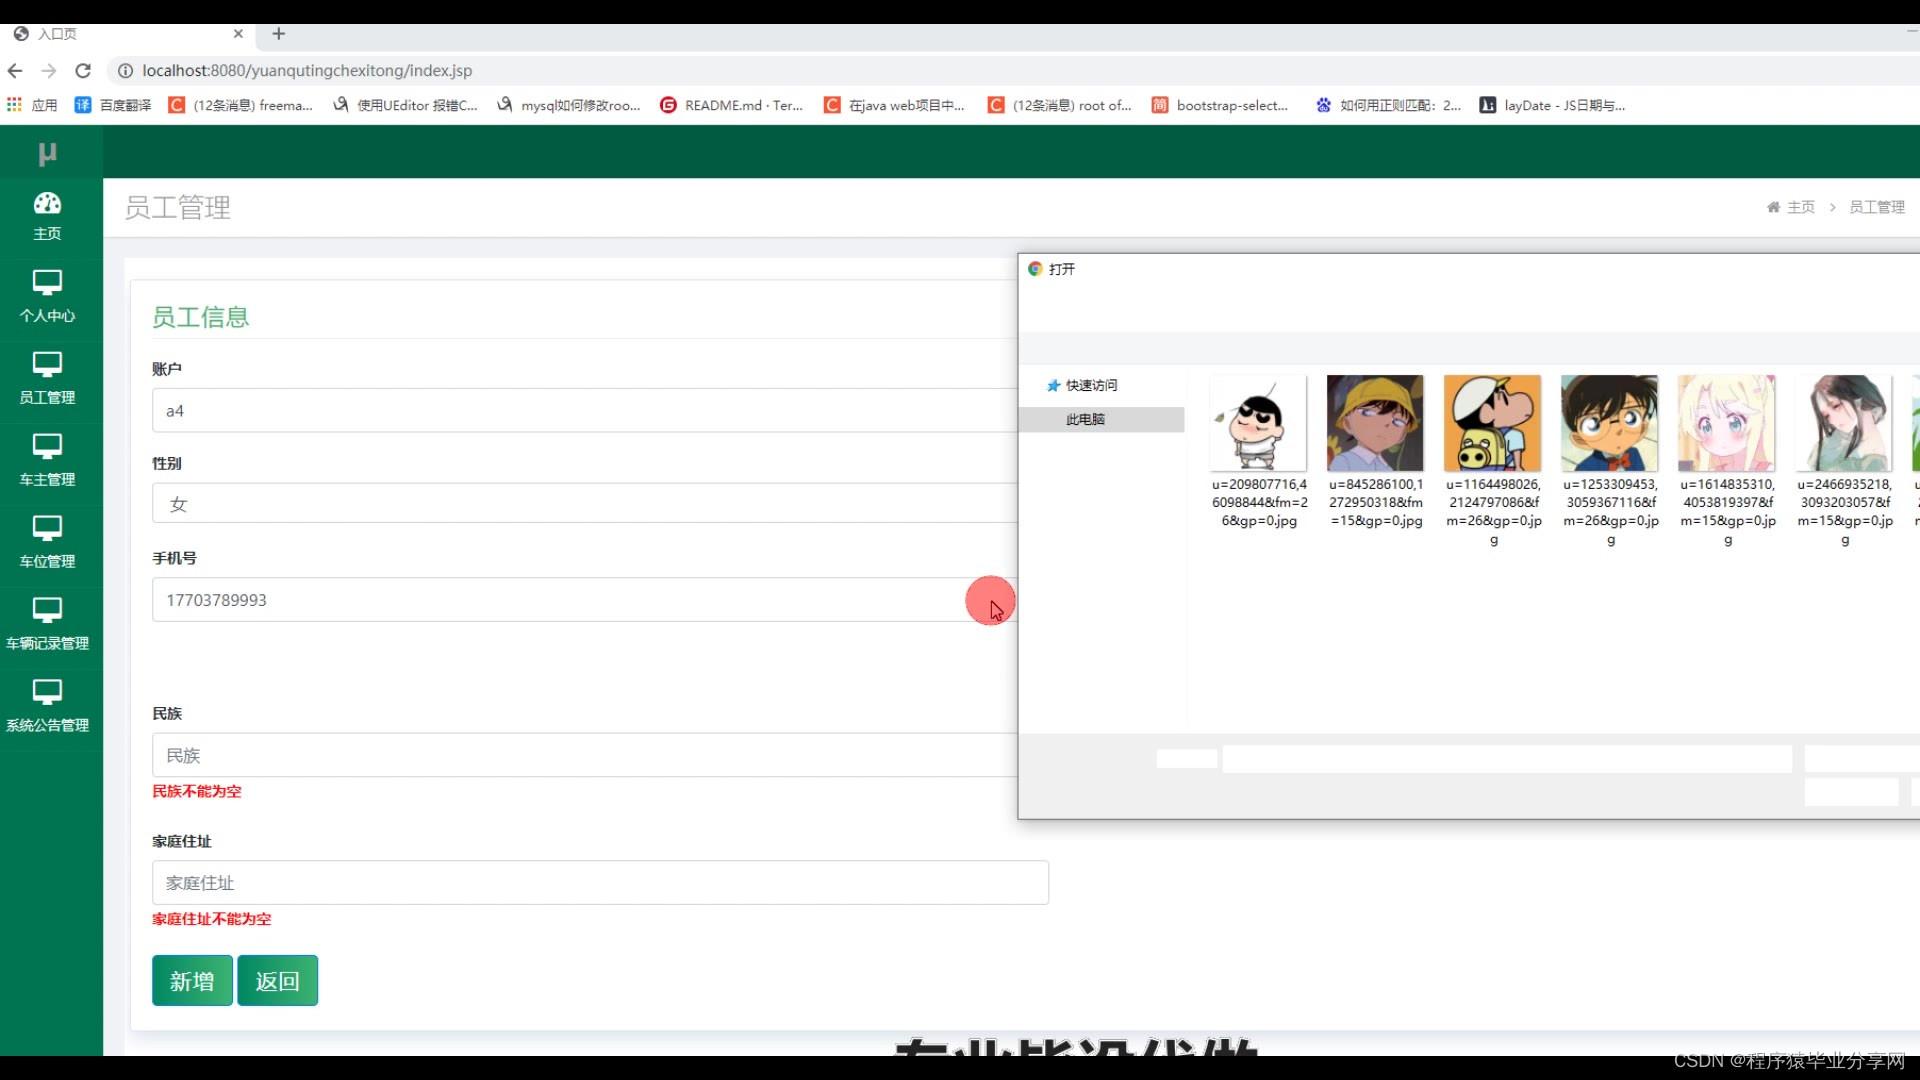Open the mysql如何修改roo... bookmark
The image size is (1920, 1080).
(568, 105)
